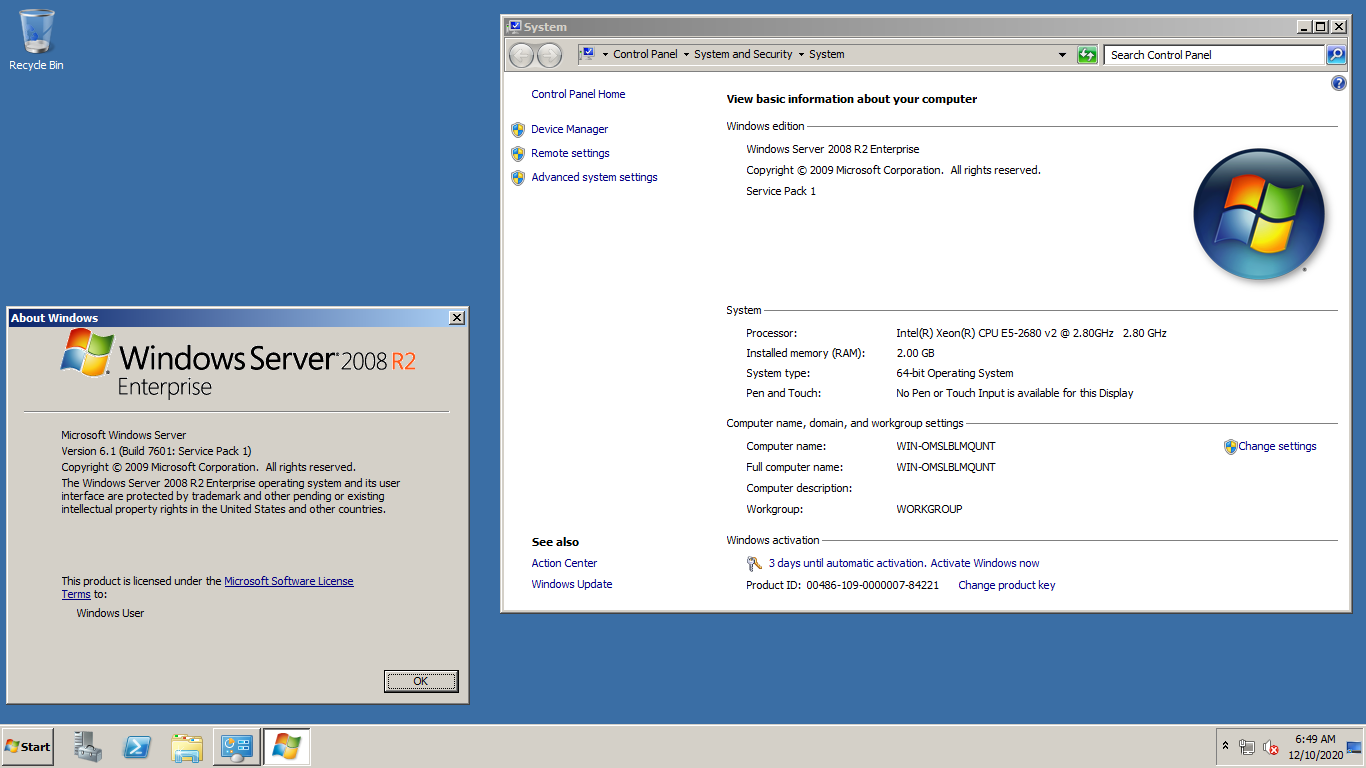Open the Action Center link
This screenshot has height=768, width=1366.
[x=564, y=564]
